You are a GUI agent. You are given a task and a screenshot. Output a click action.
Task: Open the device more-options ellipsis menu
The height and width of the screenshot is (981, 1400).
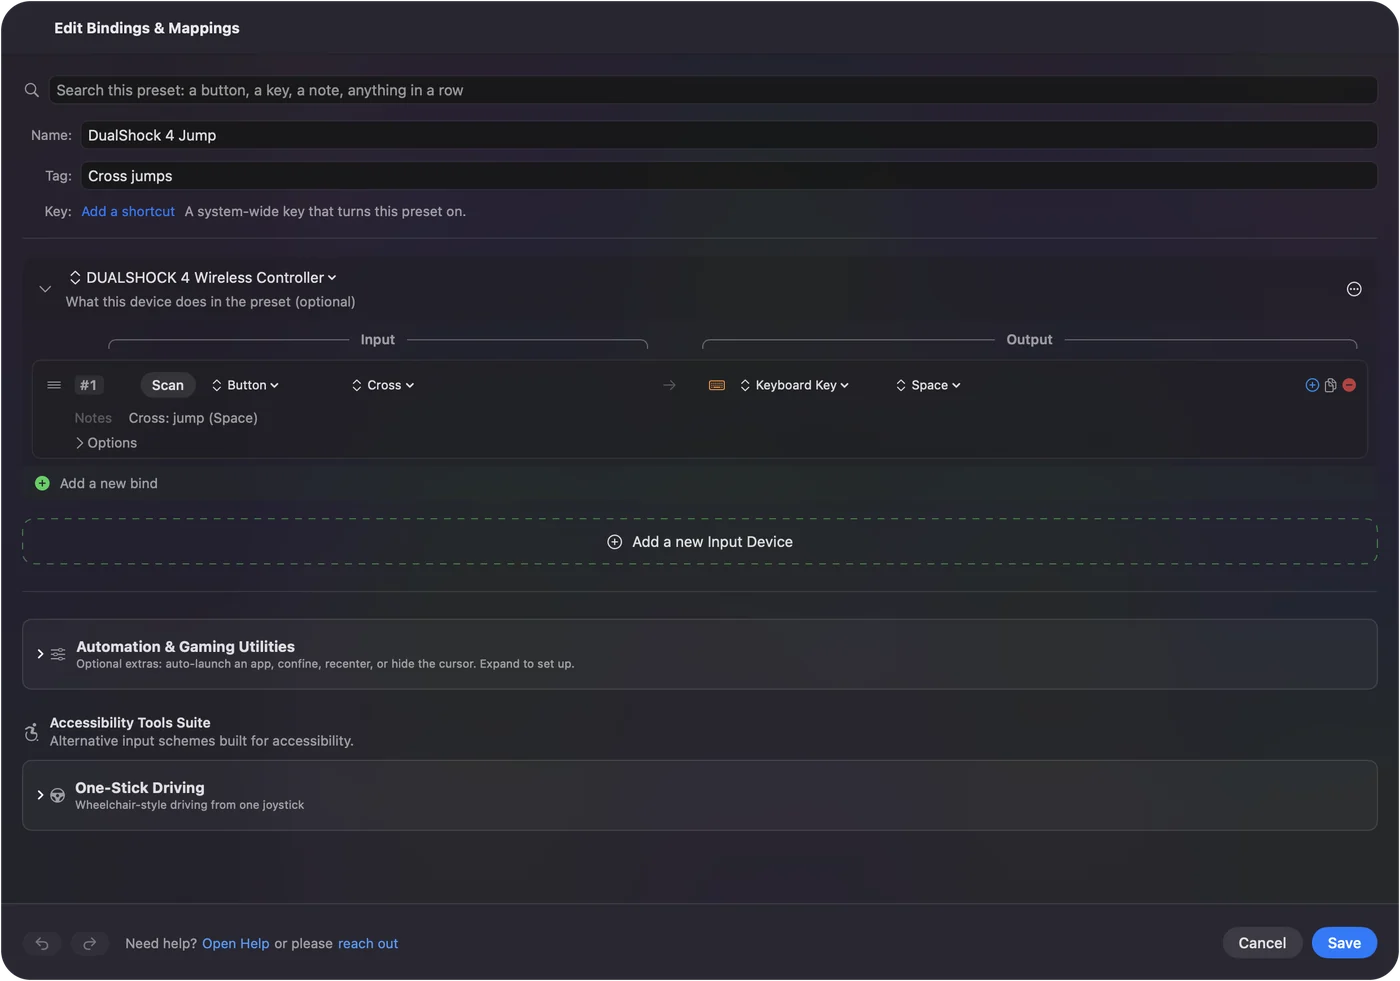tap(1354, 289)
